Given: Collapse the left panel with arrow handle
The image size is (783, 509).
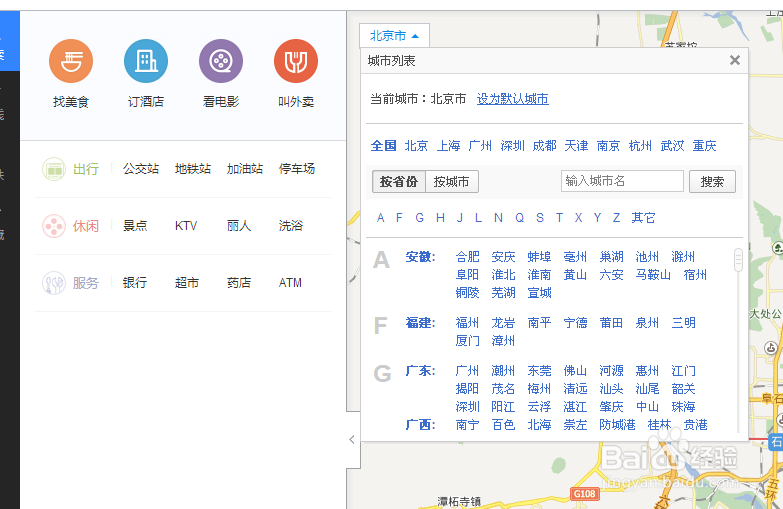Looking at the screenshot, I should click(x=352, y=440).
